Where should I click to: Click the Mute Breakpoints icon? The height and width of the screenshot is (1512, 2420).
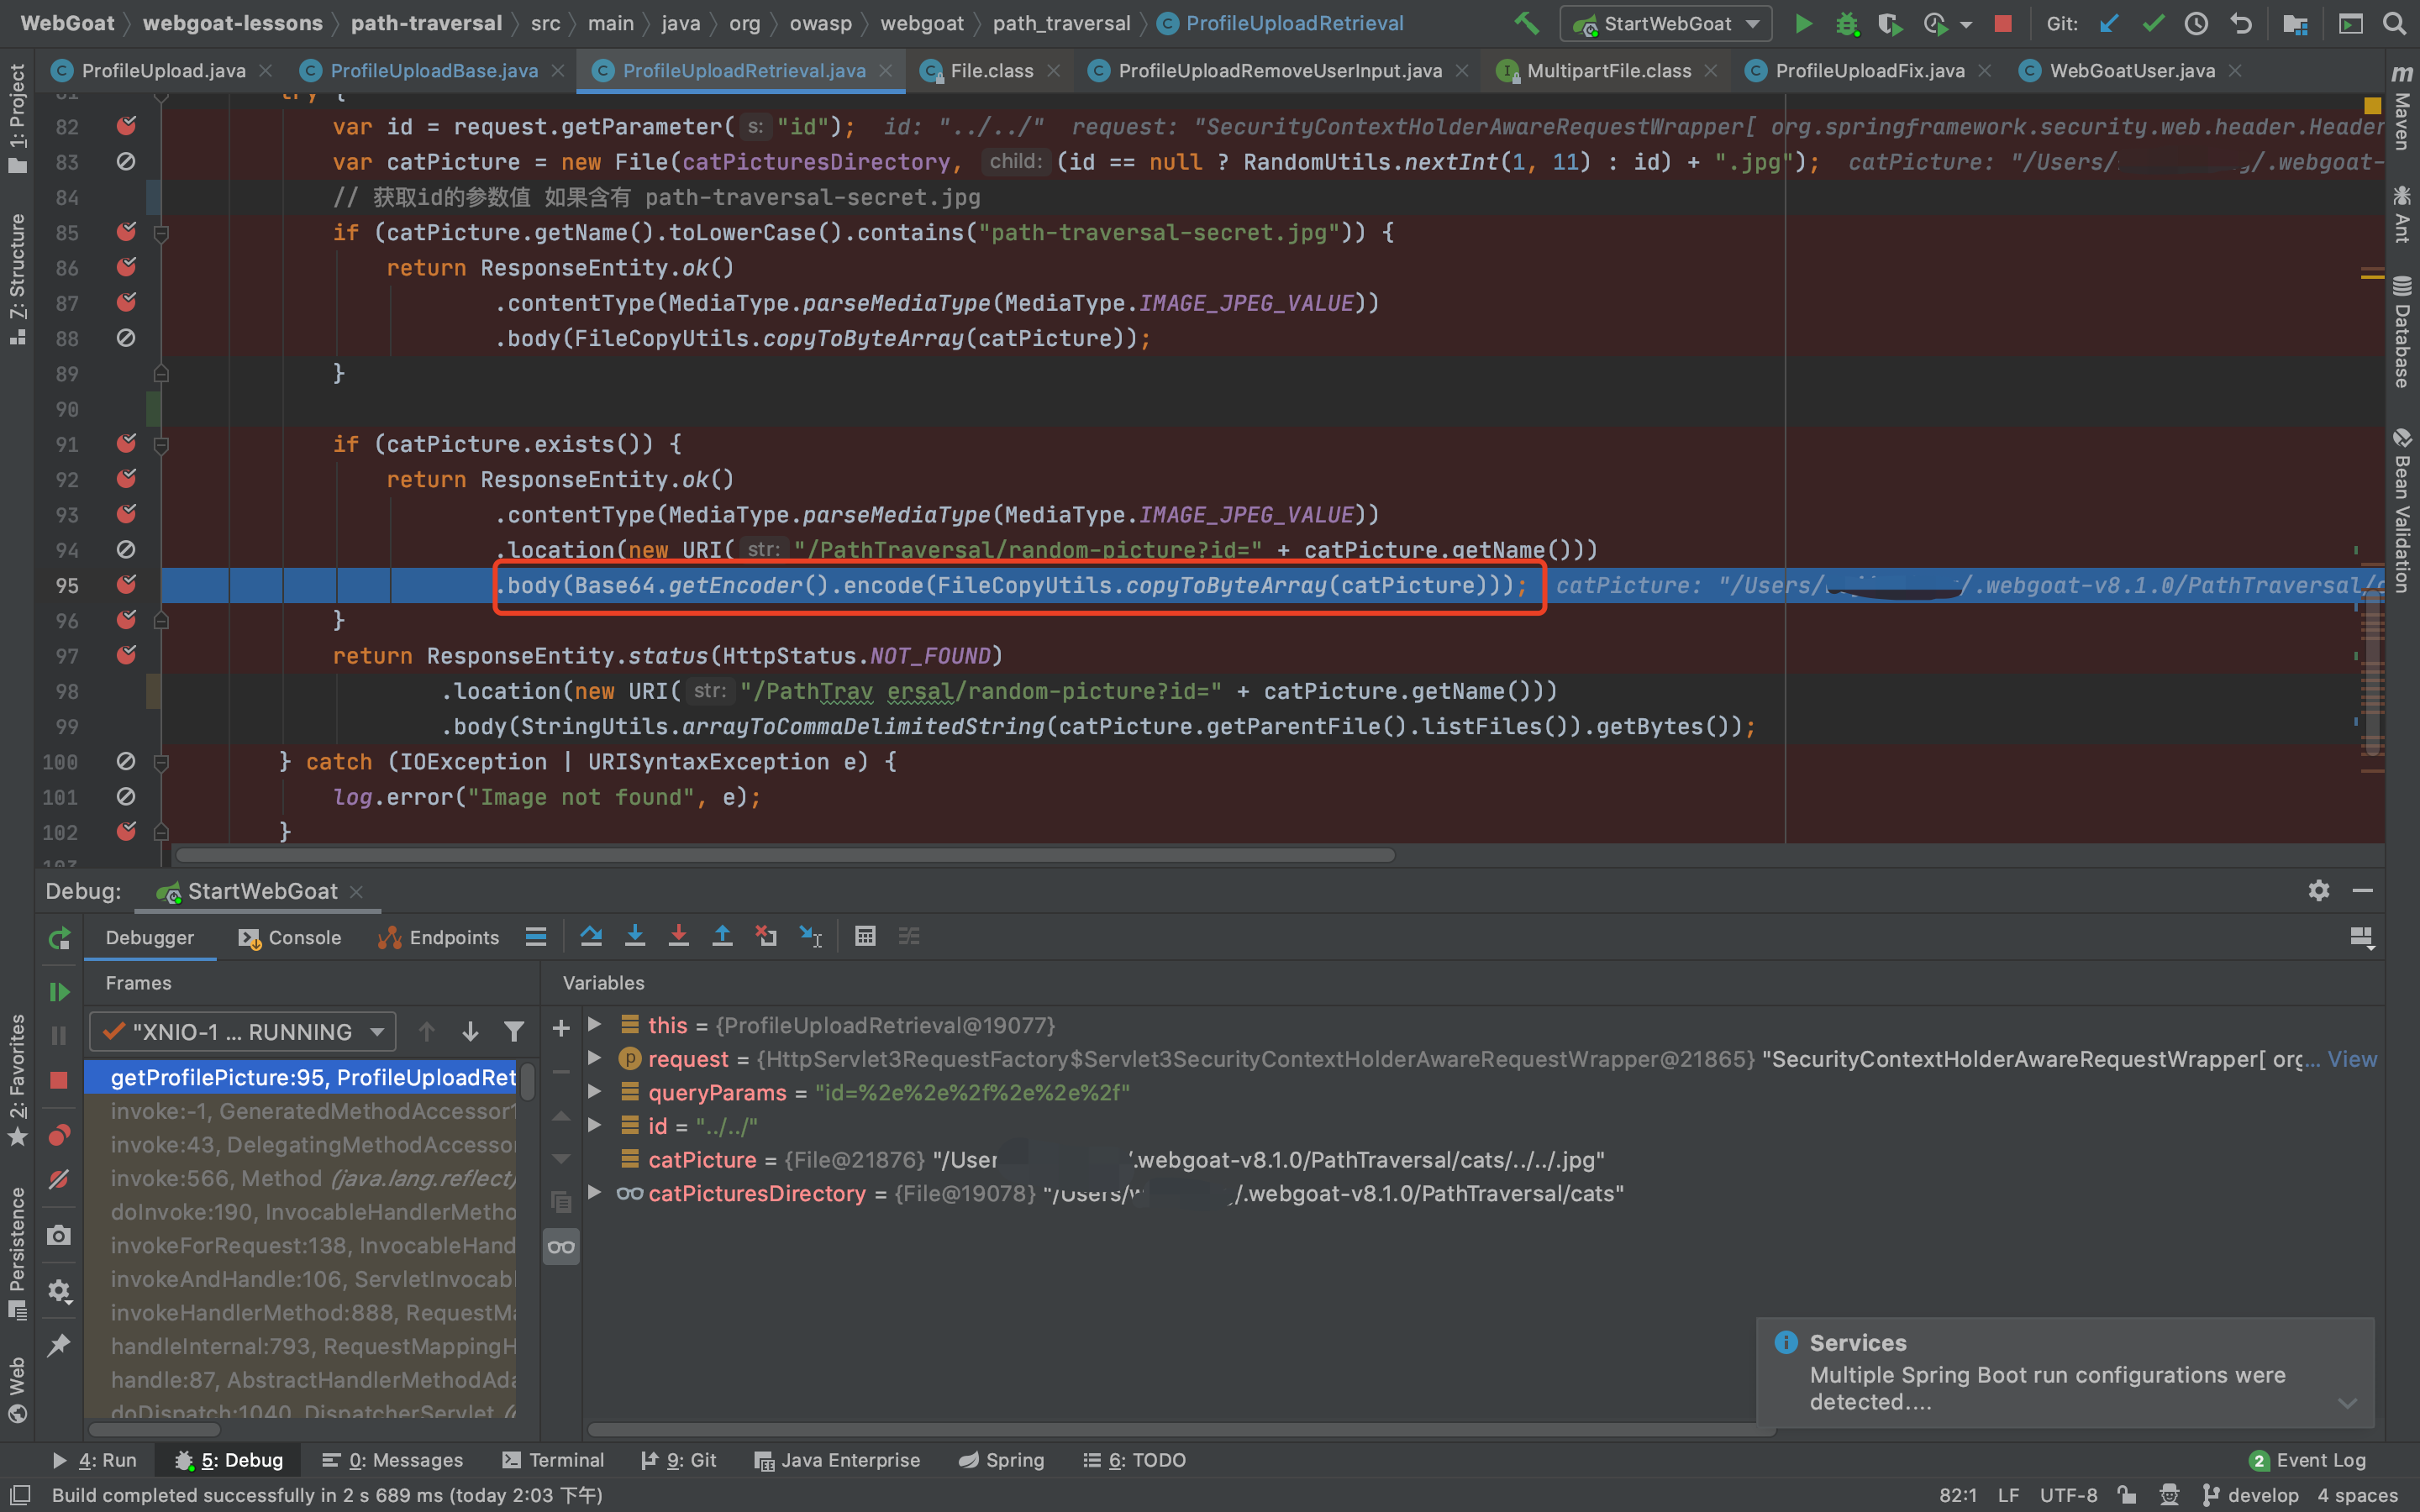pos(59,1180)
